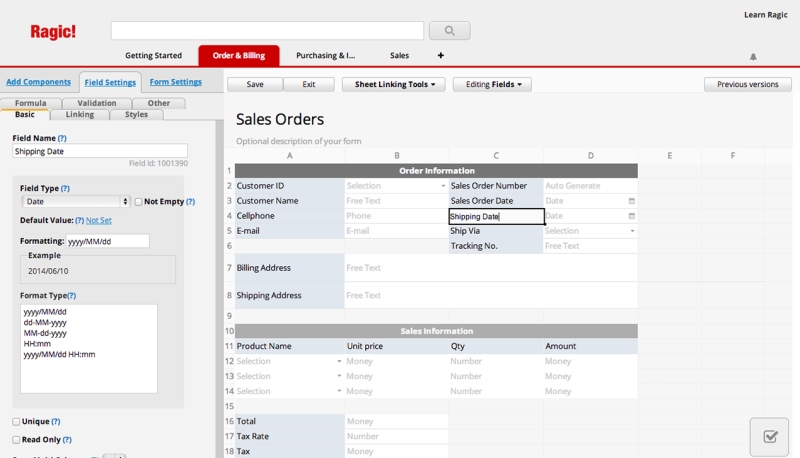Open Previous versions
Screen dimensions: 800x458
(747, 84)
